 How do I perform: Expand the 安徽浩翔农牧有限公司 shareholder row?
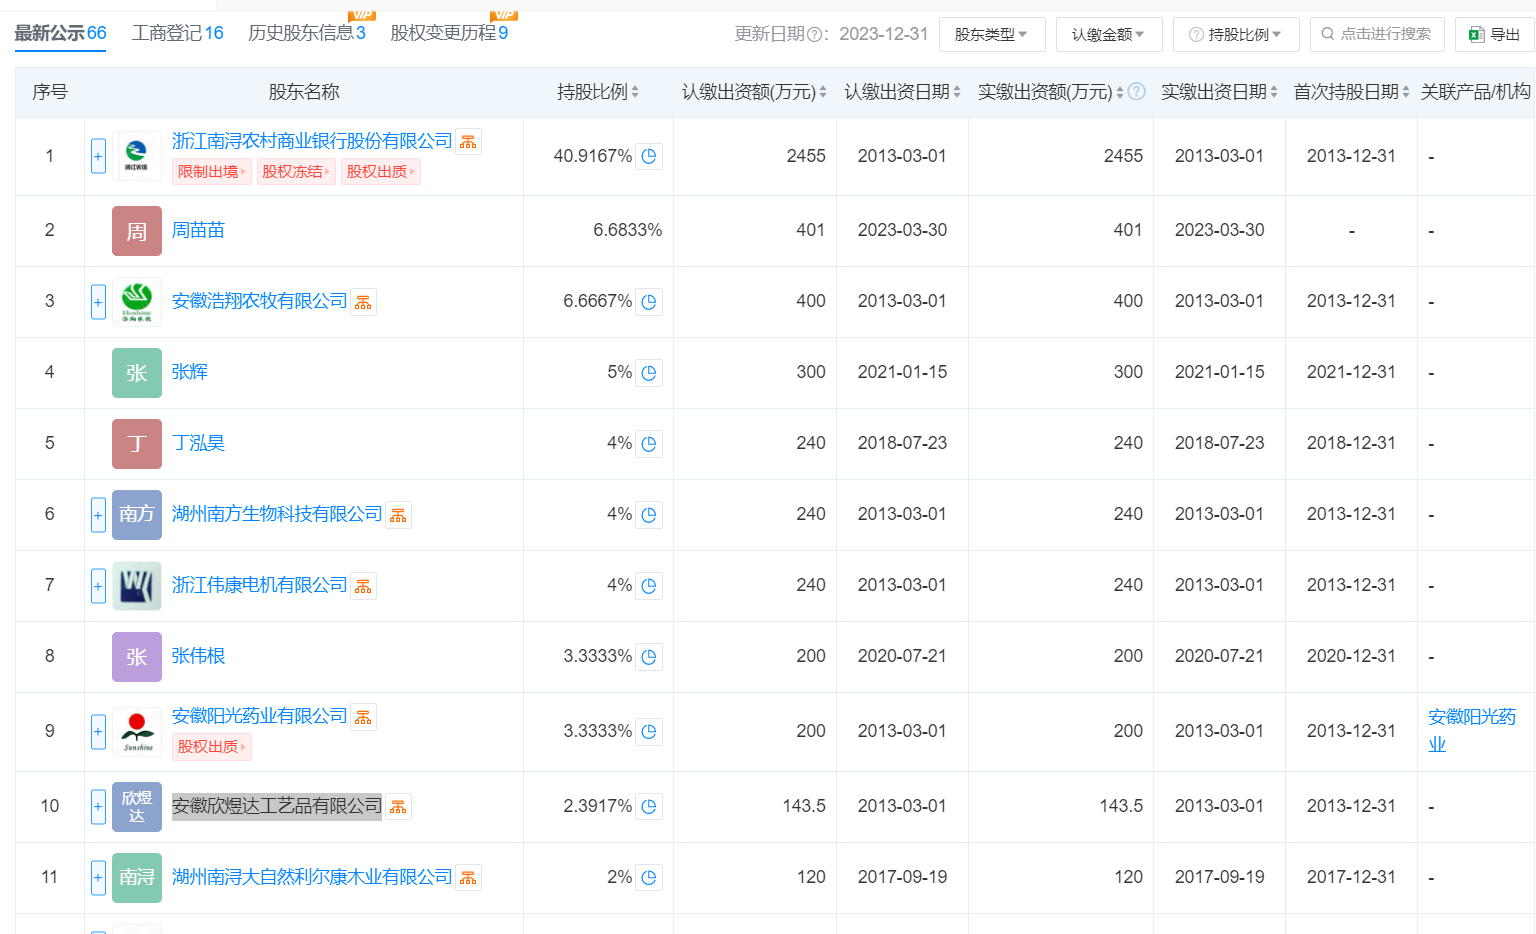coord(98,302)
